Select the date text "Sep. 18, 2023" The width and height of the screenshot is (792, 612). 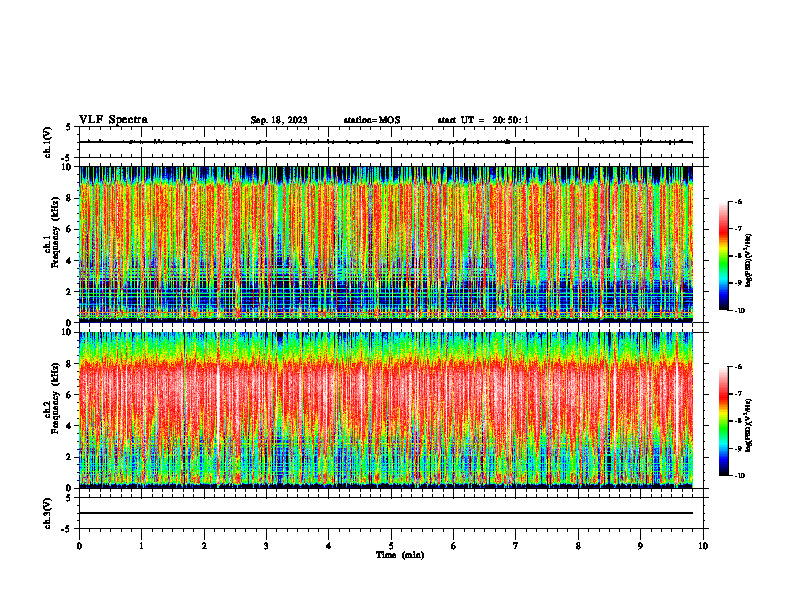coord(279,120)
